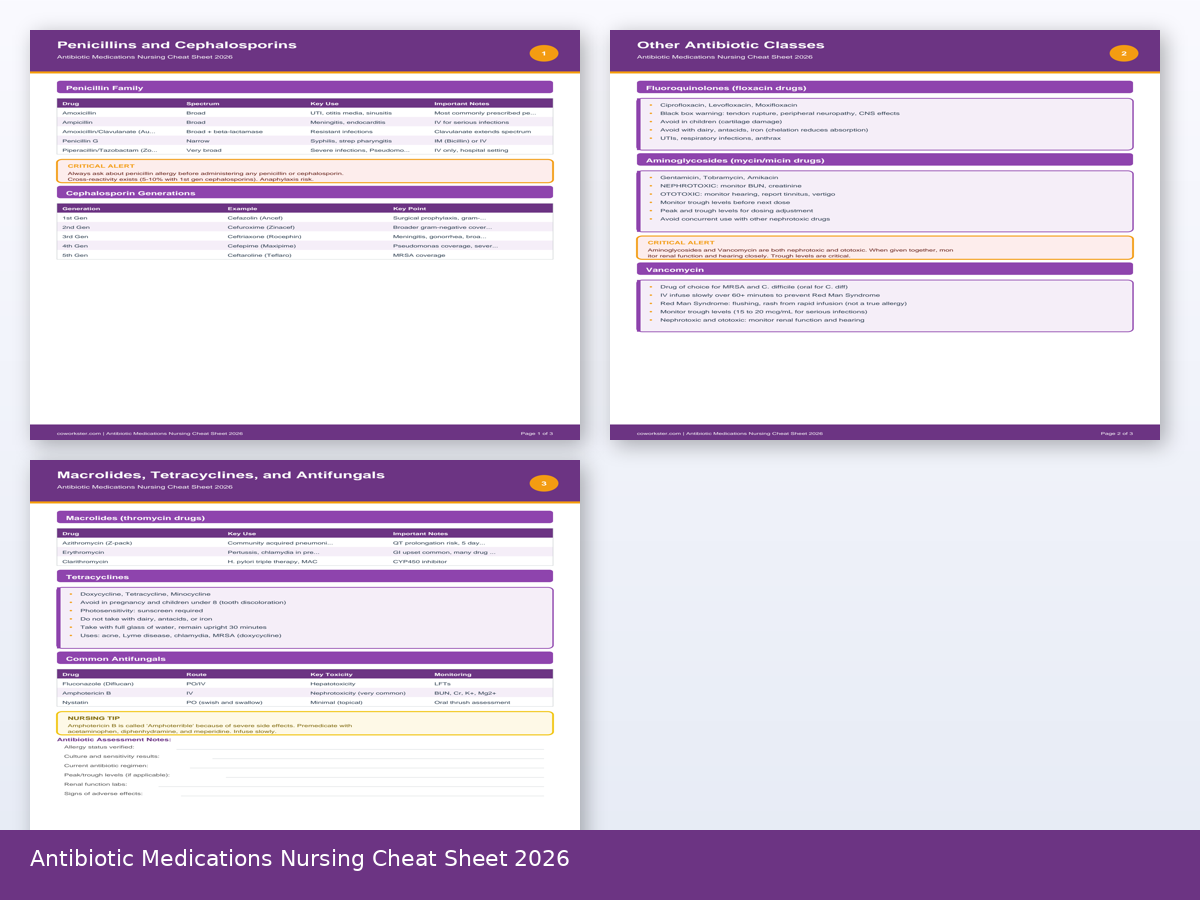Click the Cephalosporin Generations section header
This screenshot has width=1200, height=900.
click(x=304, y=193)
